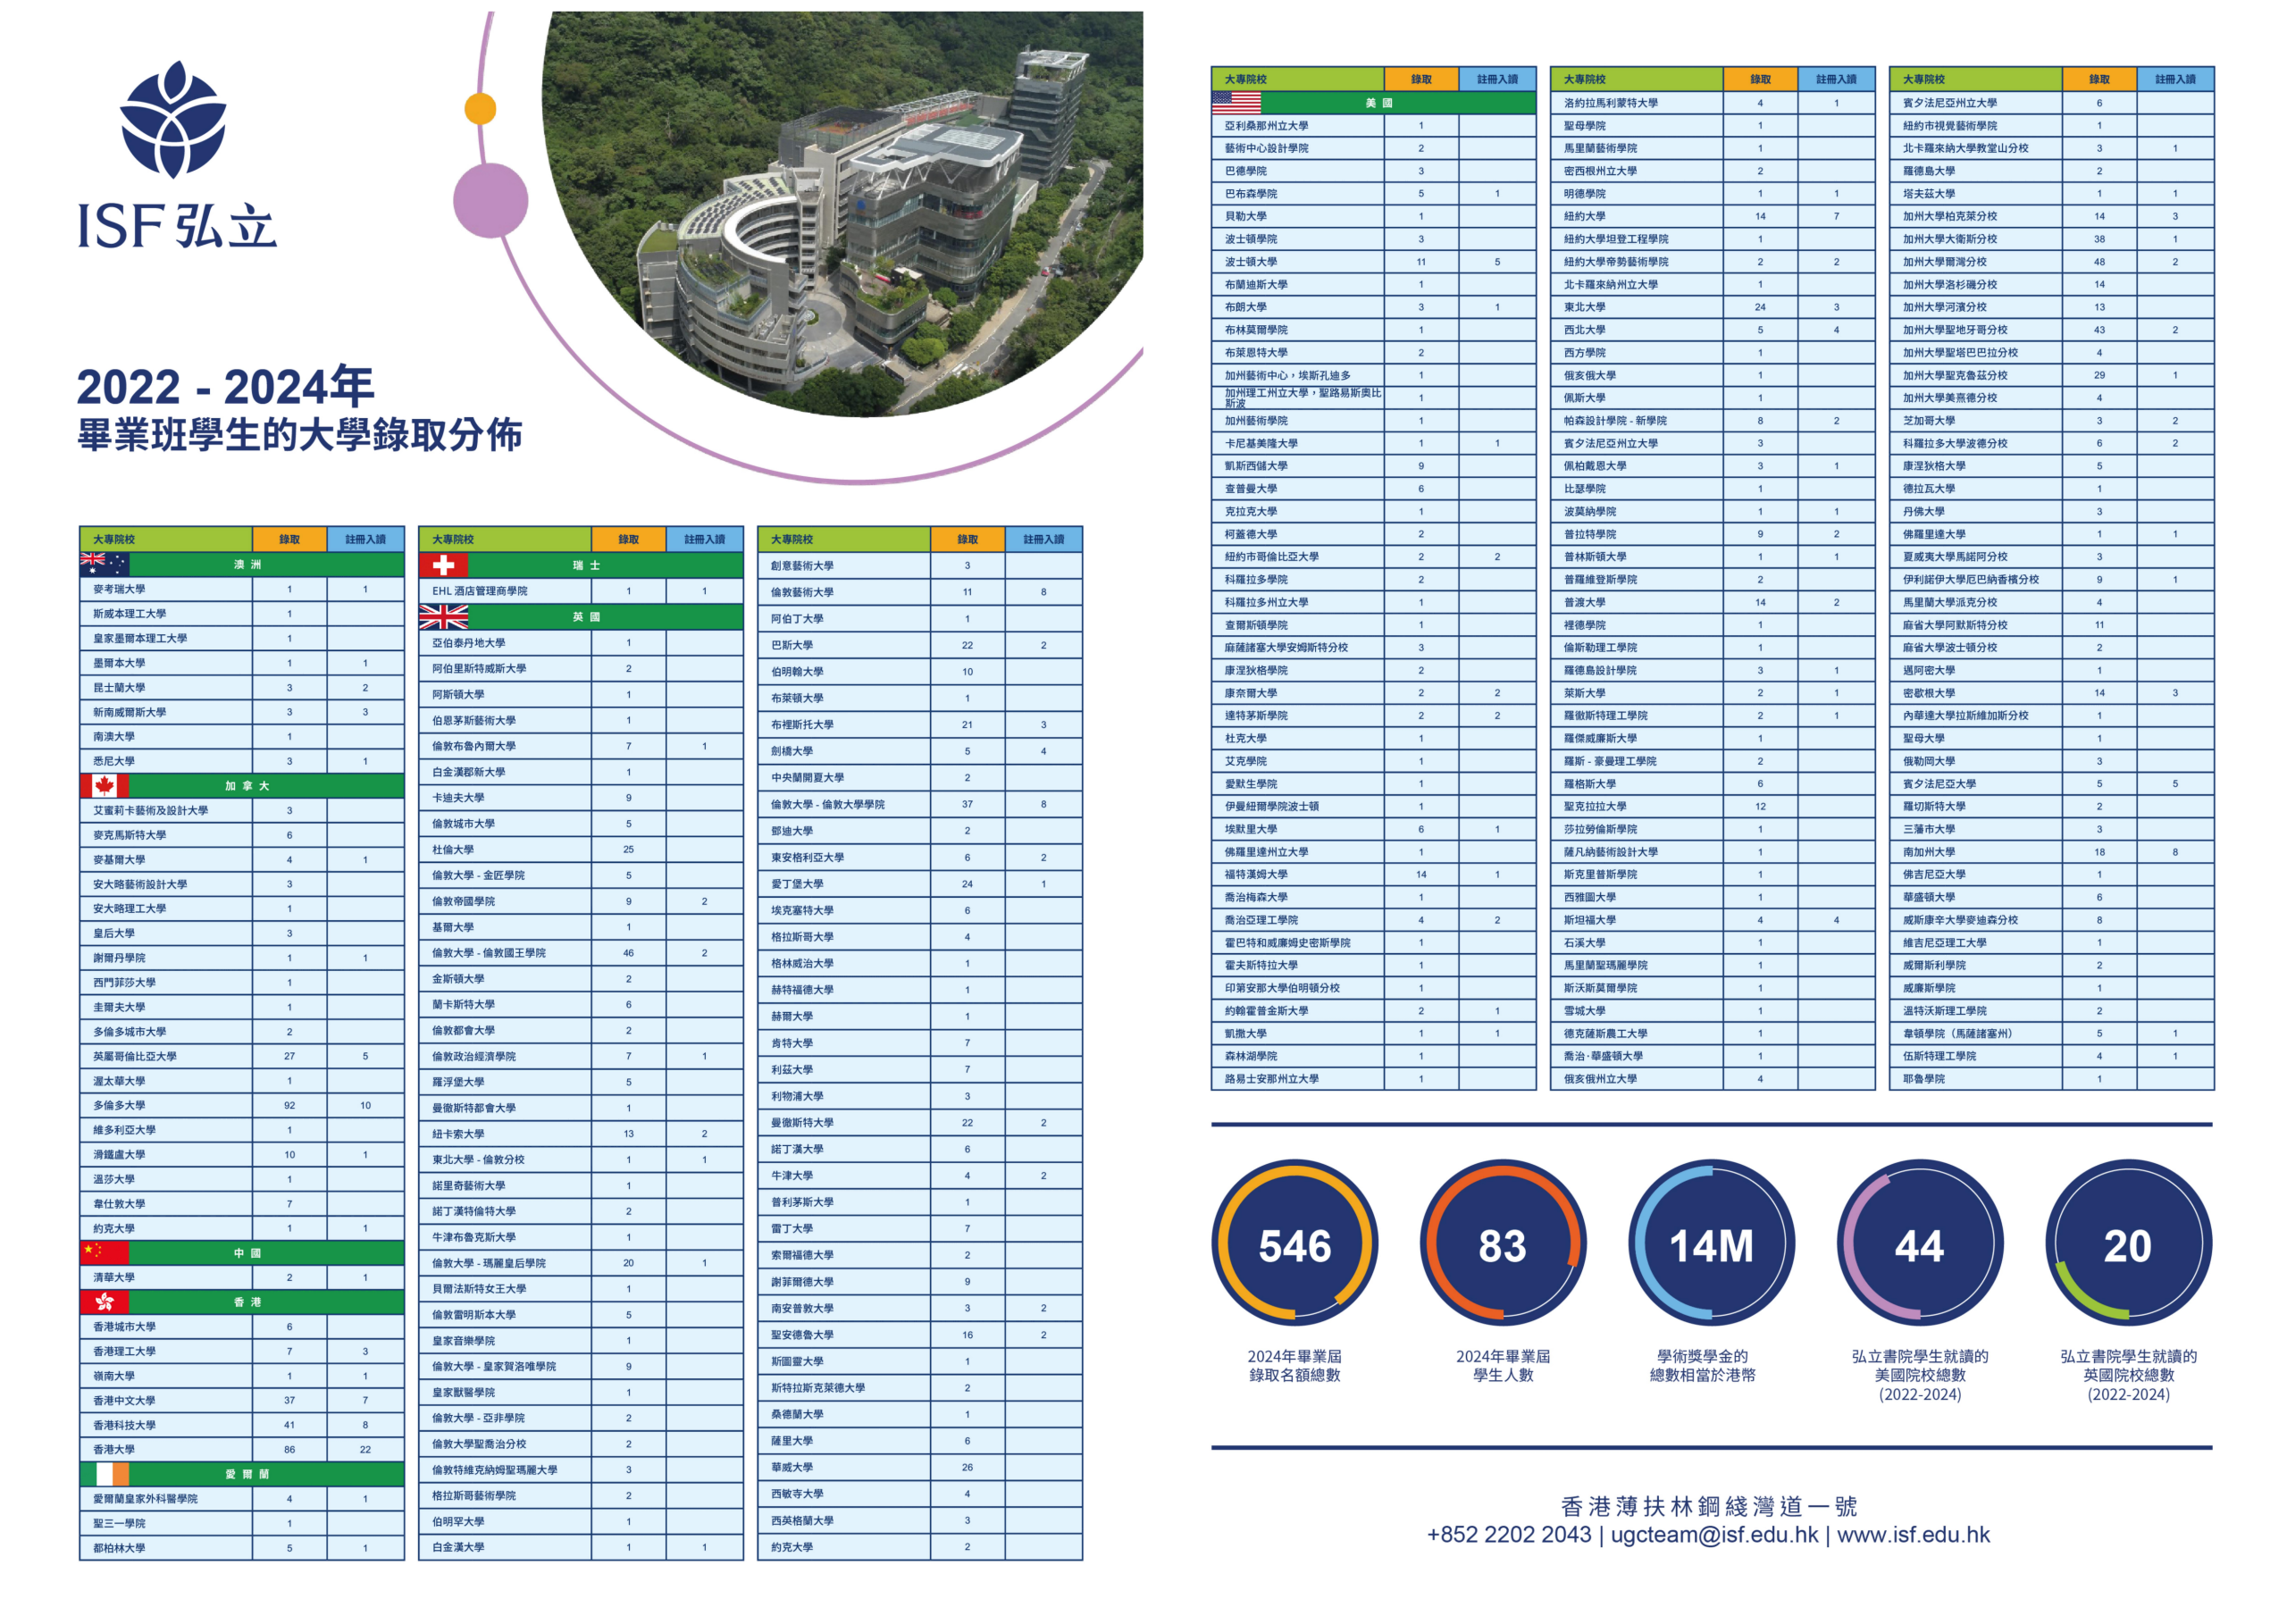Screen dimensions: 2287x1624
Task: Click the 83 graduates statistic circle
Action: coord(1502,1243)
